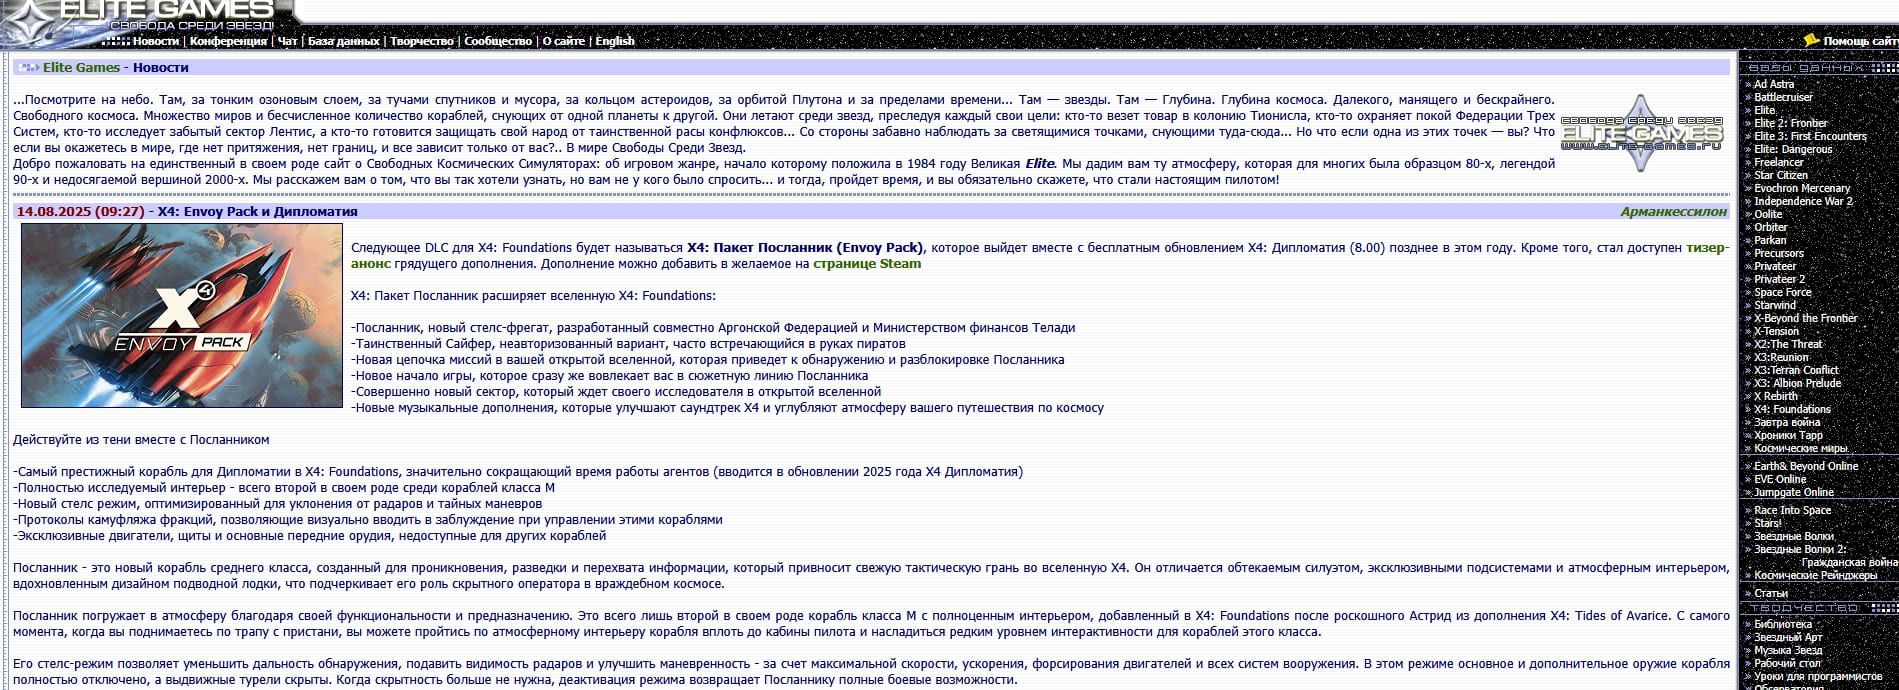
Task: Open the Jumpgate Online sidebar link
Action: point(1794,492)
